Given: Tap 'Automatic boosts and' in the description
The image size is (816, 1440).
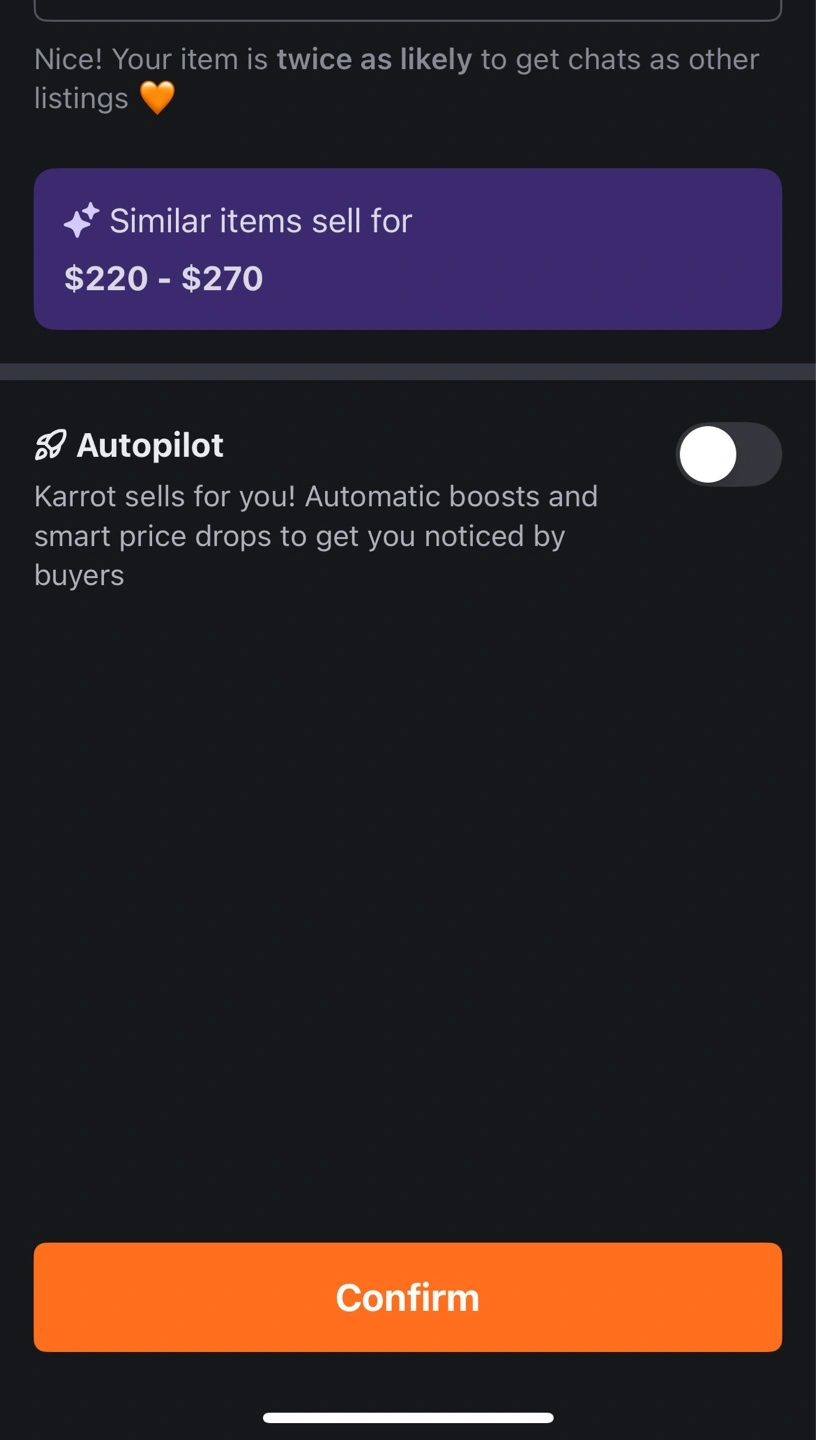Looking at the screenshot, I should click(x=450, y=496).
